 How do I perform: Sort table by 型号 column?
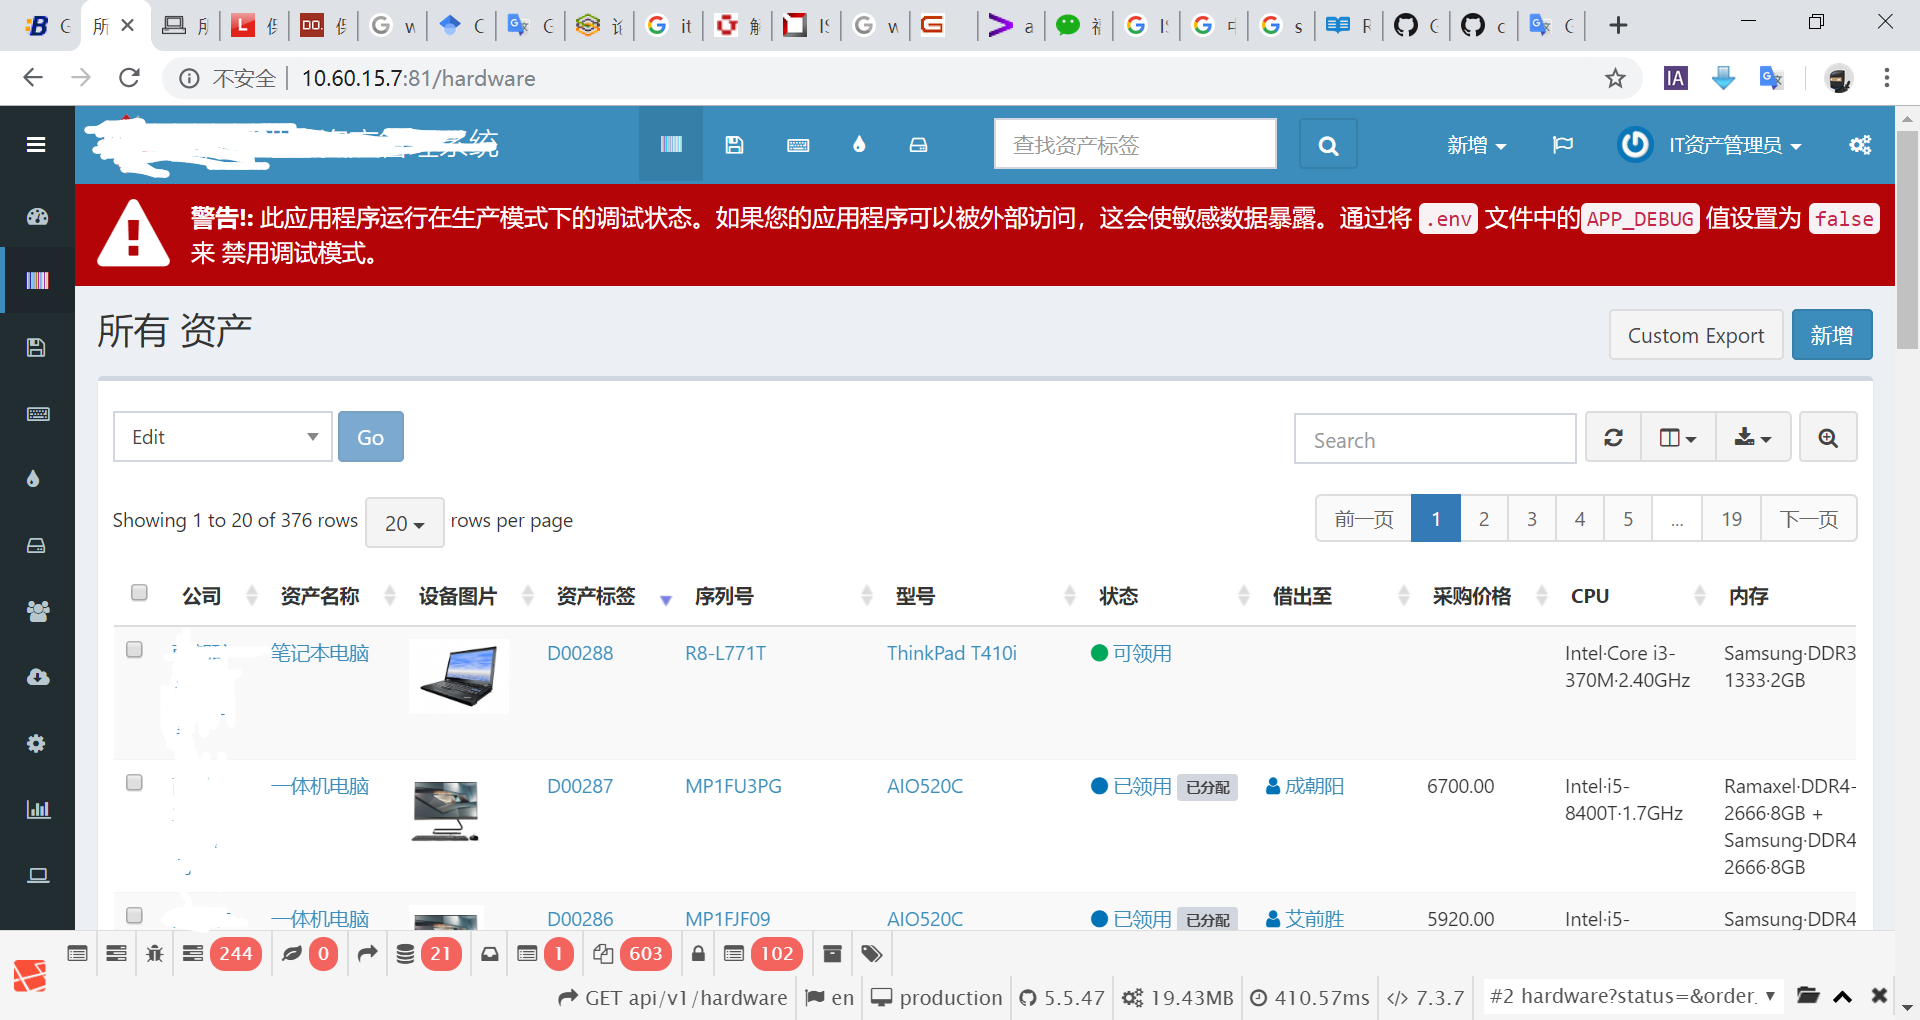915,596
